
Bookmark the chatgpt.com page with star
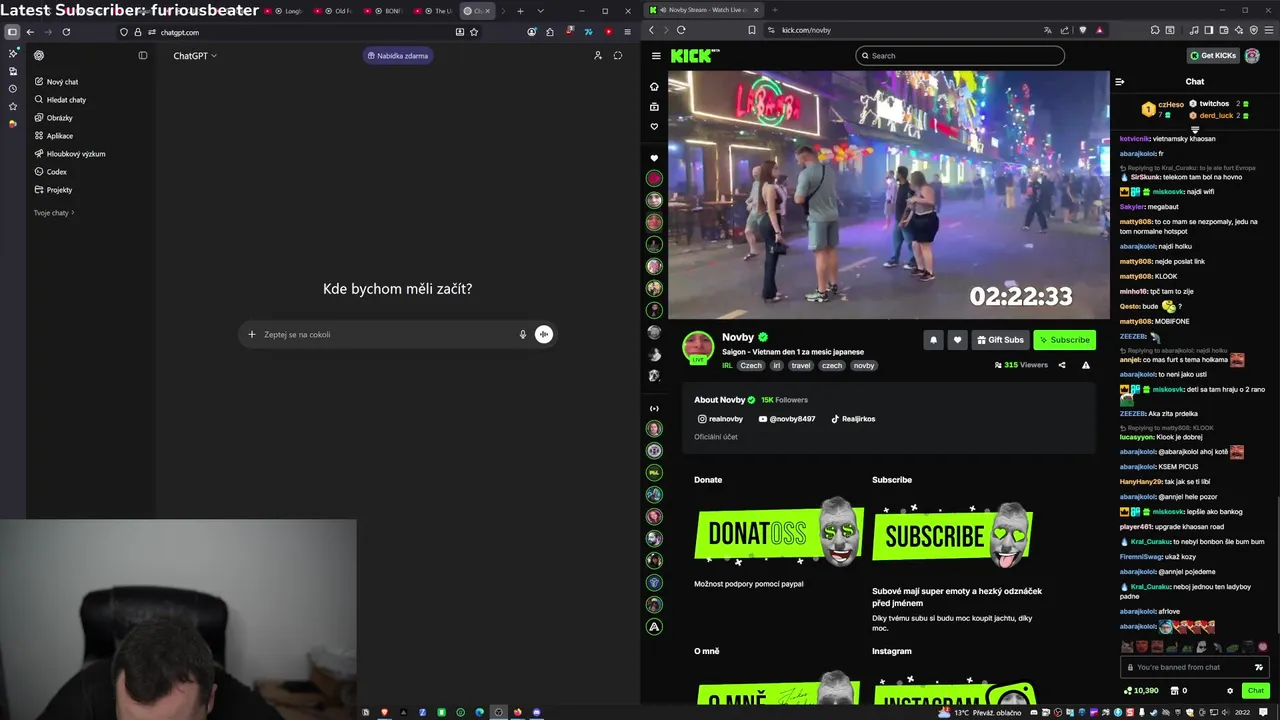[474, 32]
